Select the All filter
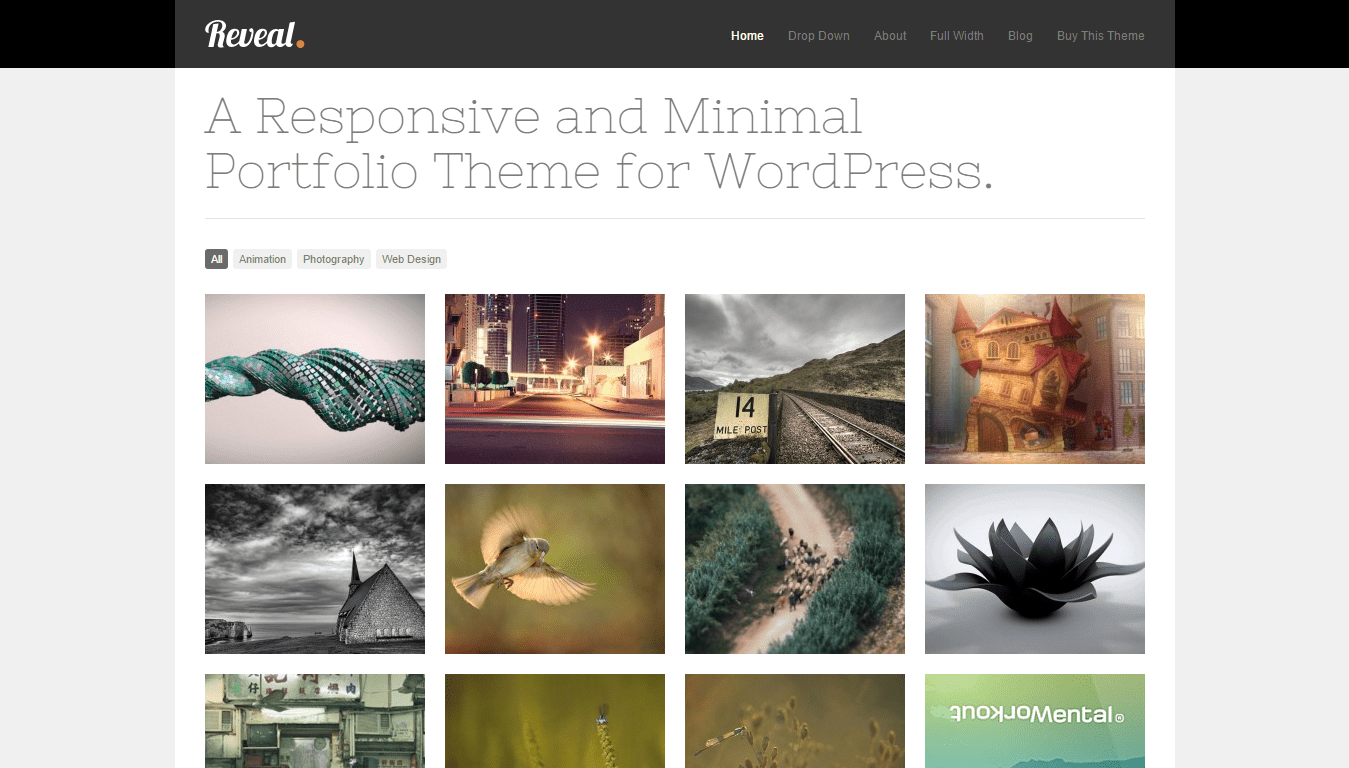The image size is (1349, 768). pyautogui.click(x=216, y=259)
